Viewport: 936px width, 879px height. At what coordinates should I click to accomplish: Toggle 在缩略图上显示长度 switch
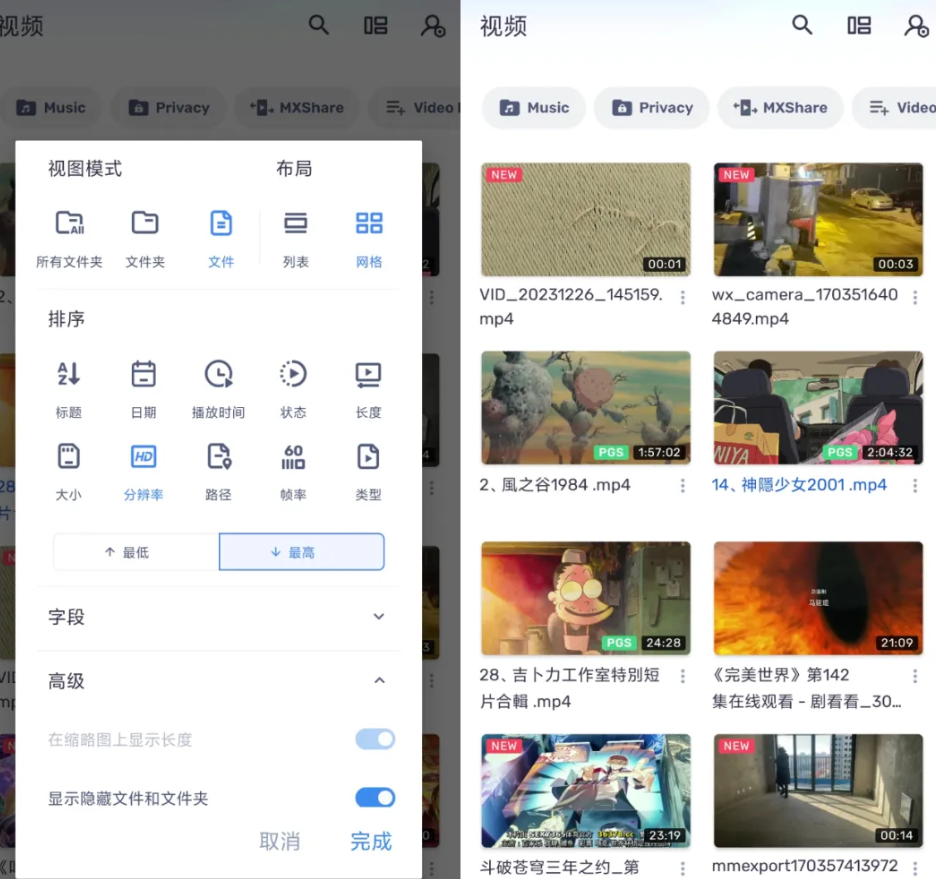coord(375,740)
